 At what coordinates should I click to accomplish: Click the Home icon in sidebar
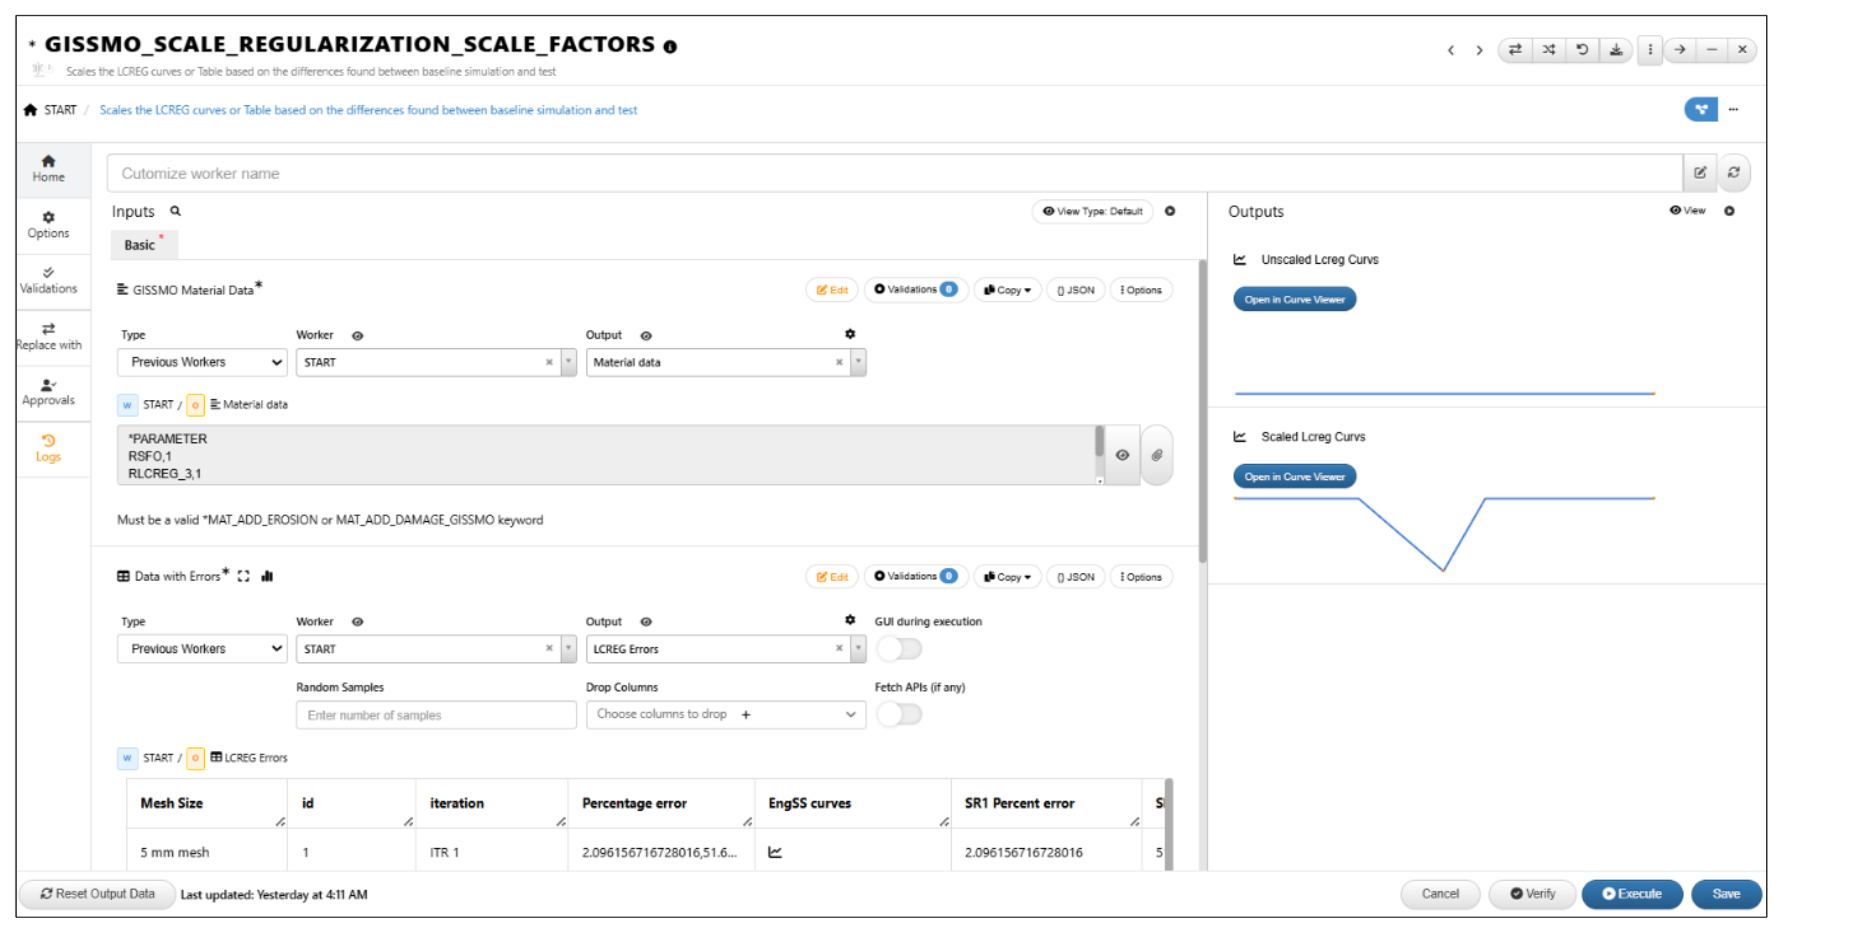48,168
